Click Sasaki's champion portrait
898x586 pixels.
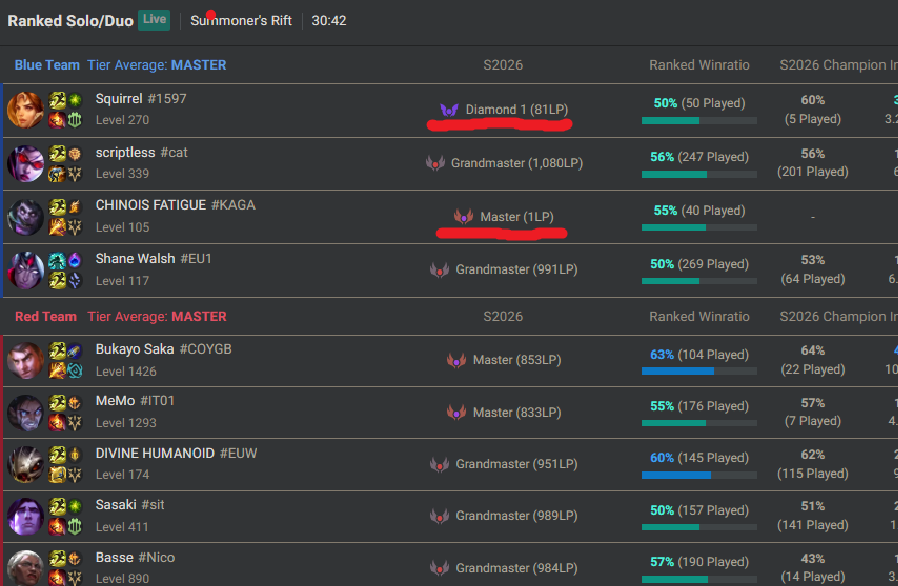pos(25,516)
